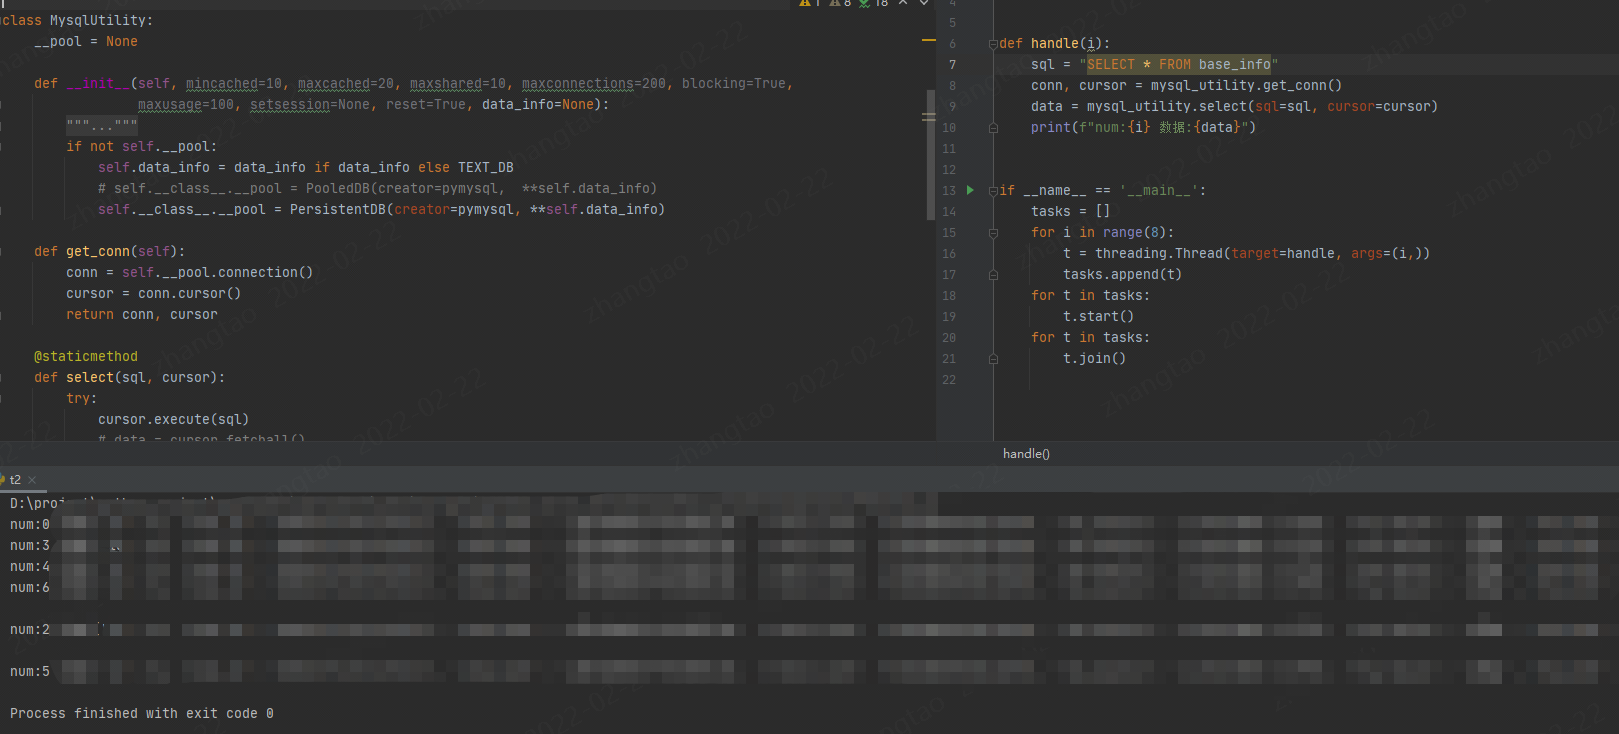
Task: Click 'num:2' output line in console
Action: 30,630
